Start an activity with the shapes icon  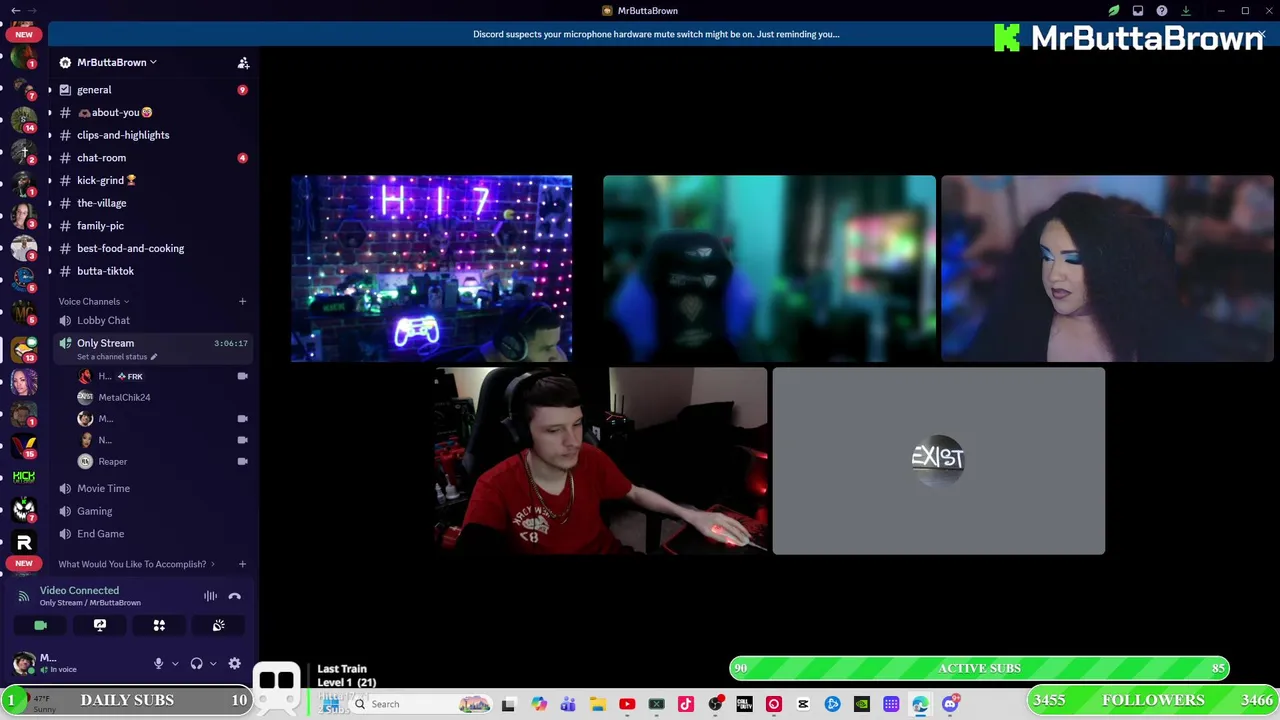(159, 625)
